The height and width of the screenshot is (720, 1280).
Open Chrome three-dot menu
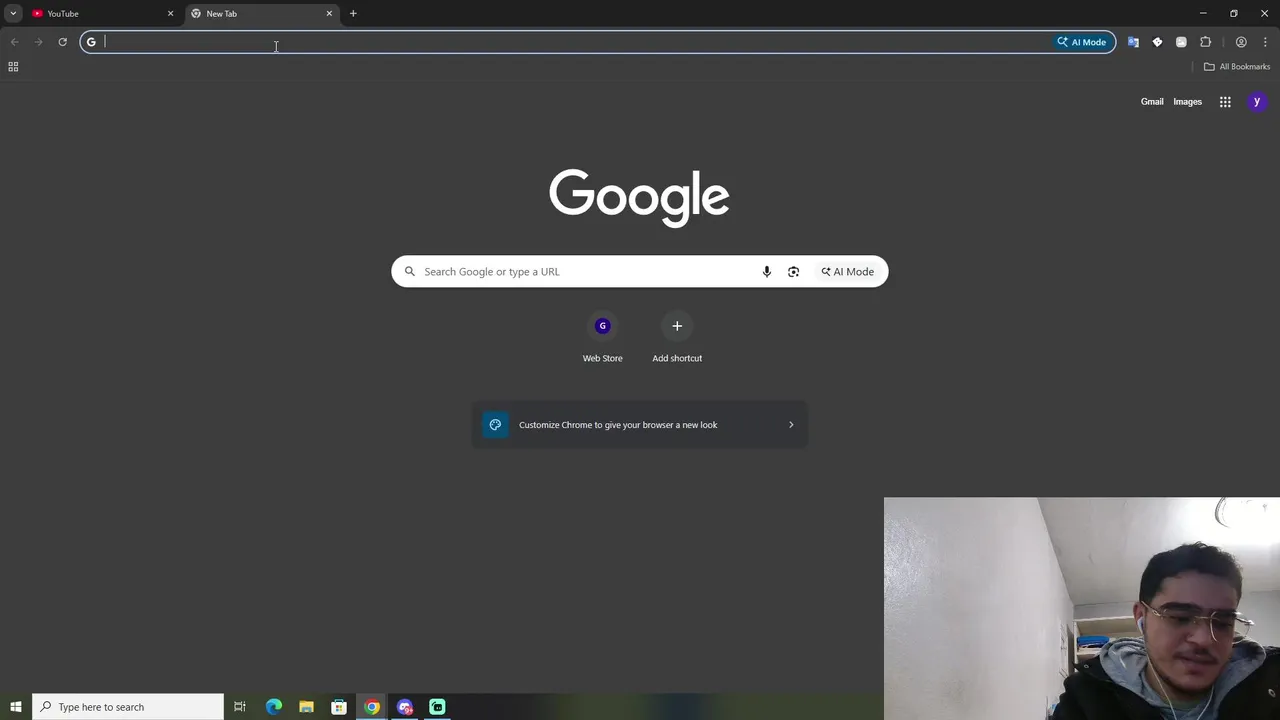coord(1265,42)
